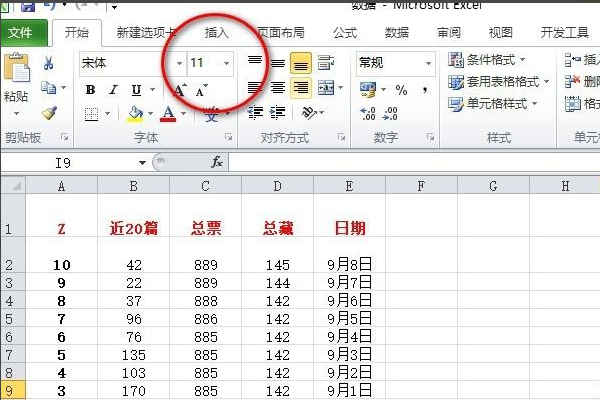
Task: Open the number format 常规 dropdown
Action: [429, 63]
